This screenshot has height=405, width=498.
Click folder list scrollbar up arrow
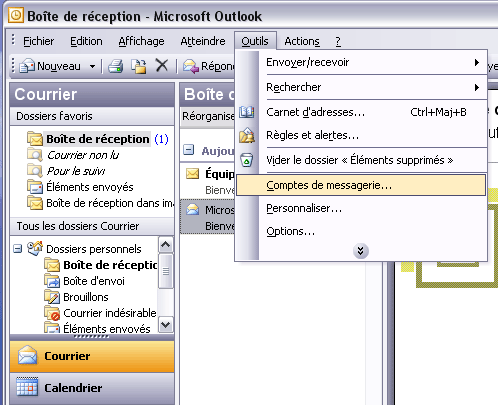(x=166, y=245)
